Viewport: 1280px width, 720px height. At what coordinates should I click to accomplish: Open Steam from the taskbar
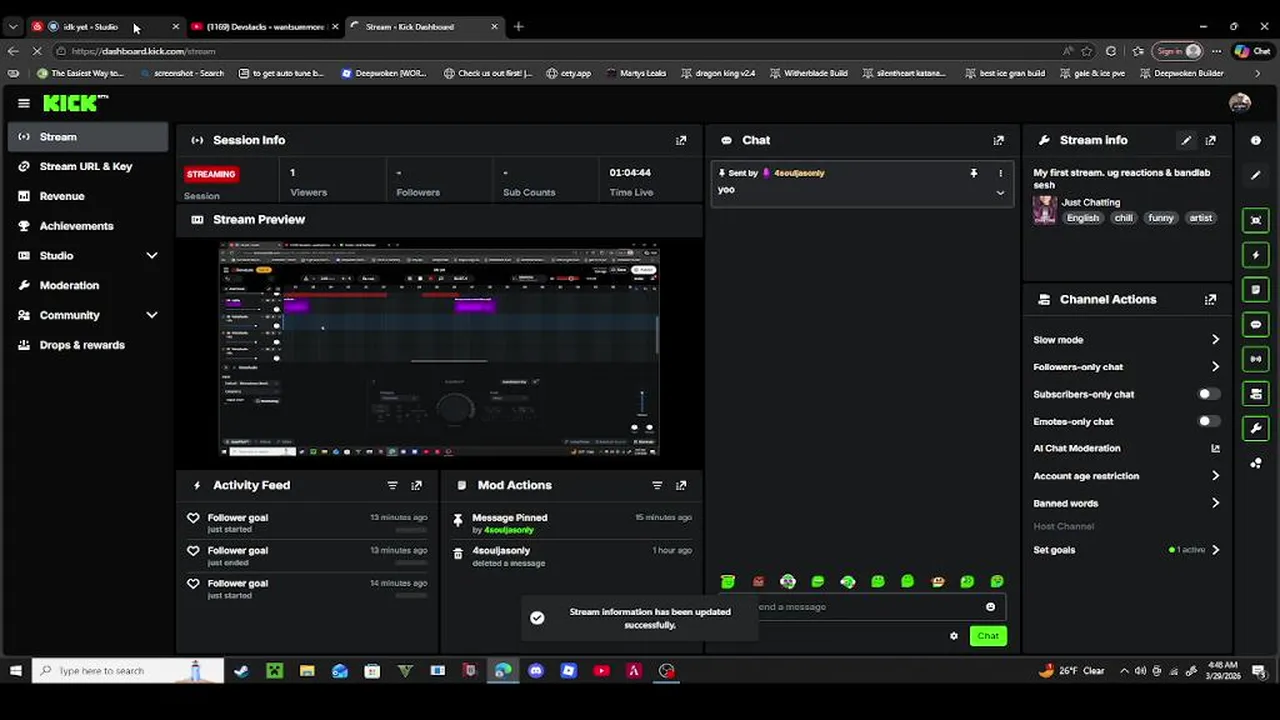[x=241, y=671]
